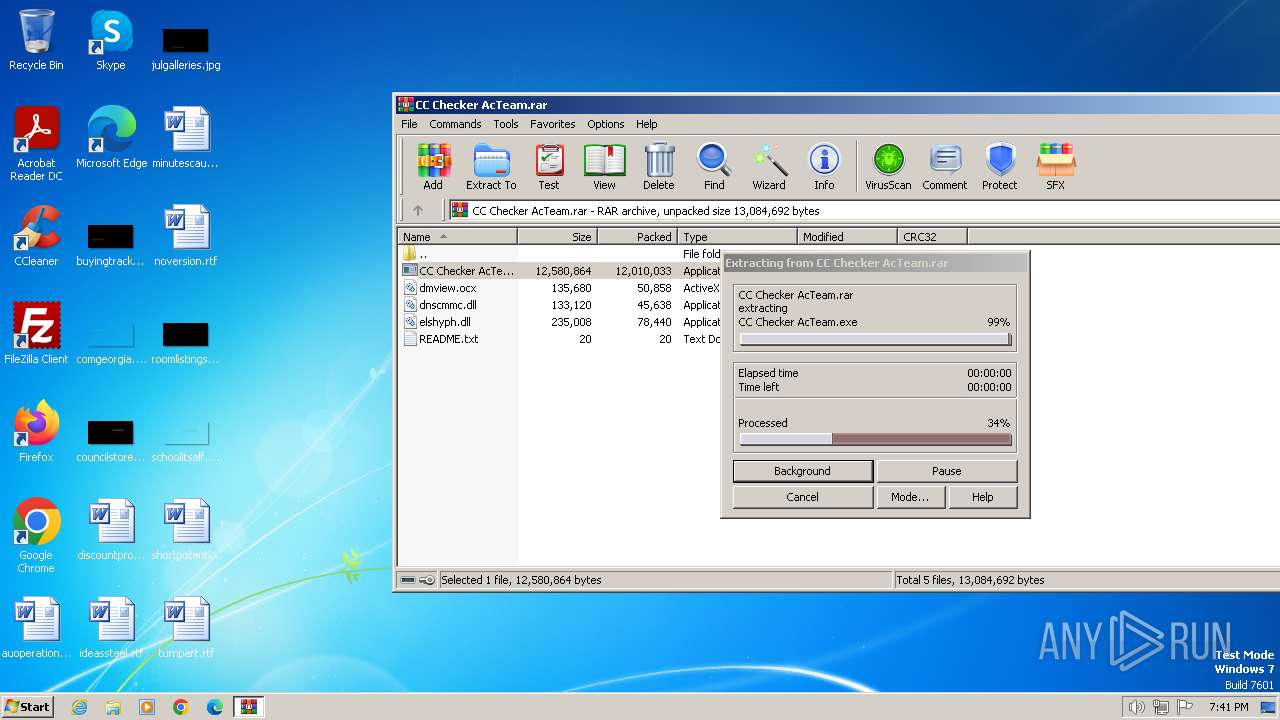This screenshot has height=720, width=1280.
Task: Sort by the Size column header
Action: pos(557,237)
